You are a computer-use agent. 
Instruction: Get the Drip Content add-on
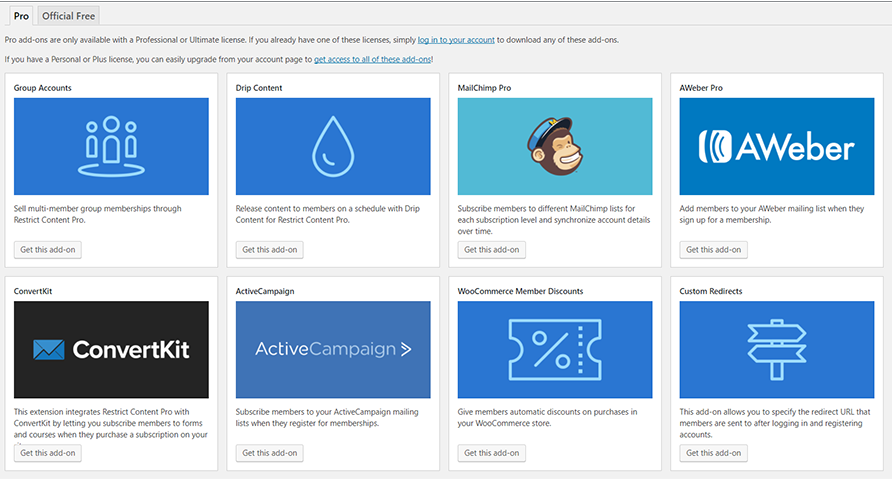[269, 250]
